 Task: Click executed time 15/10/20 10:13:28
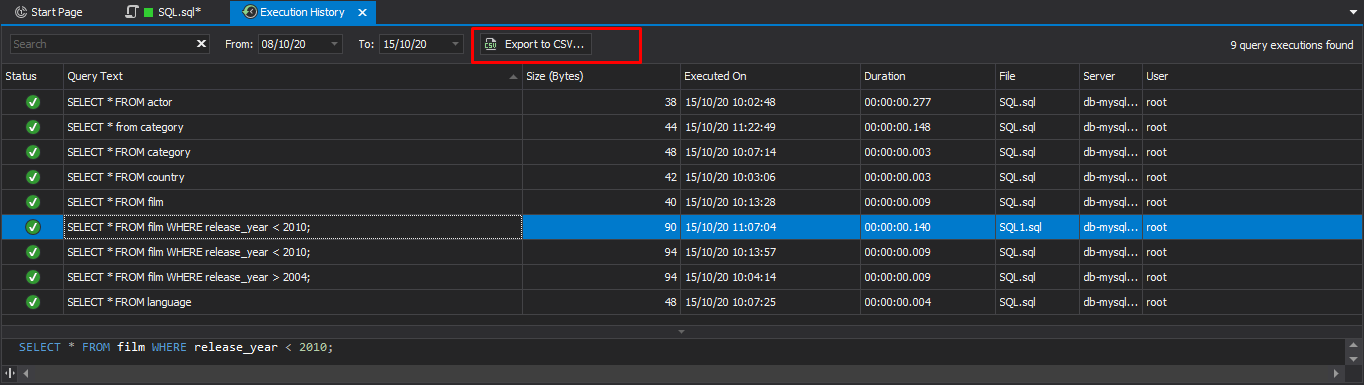click(731, 202)
